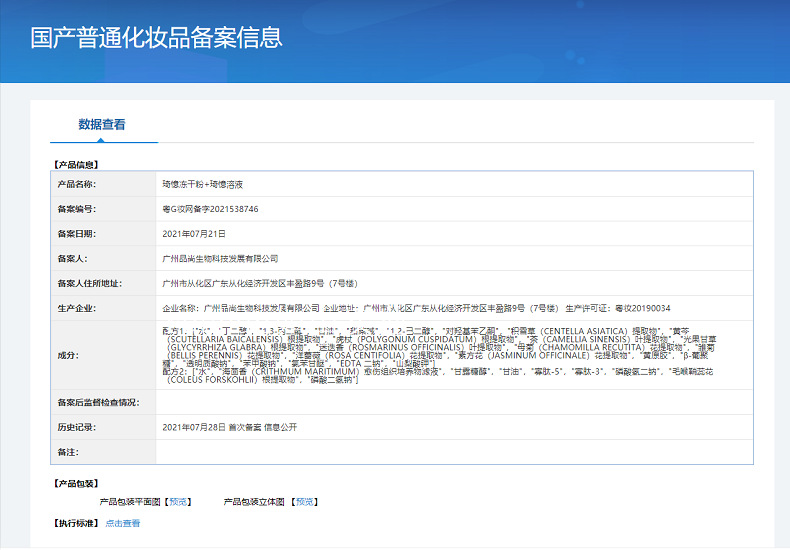Click the filing number 粤G妆网备字2021538746

210,209
